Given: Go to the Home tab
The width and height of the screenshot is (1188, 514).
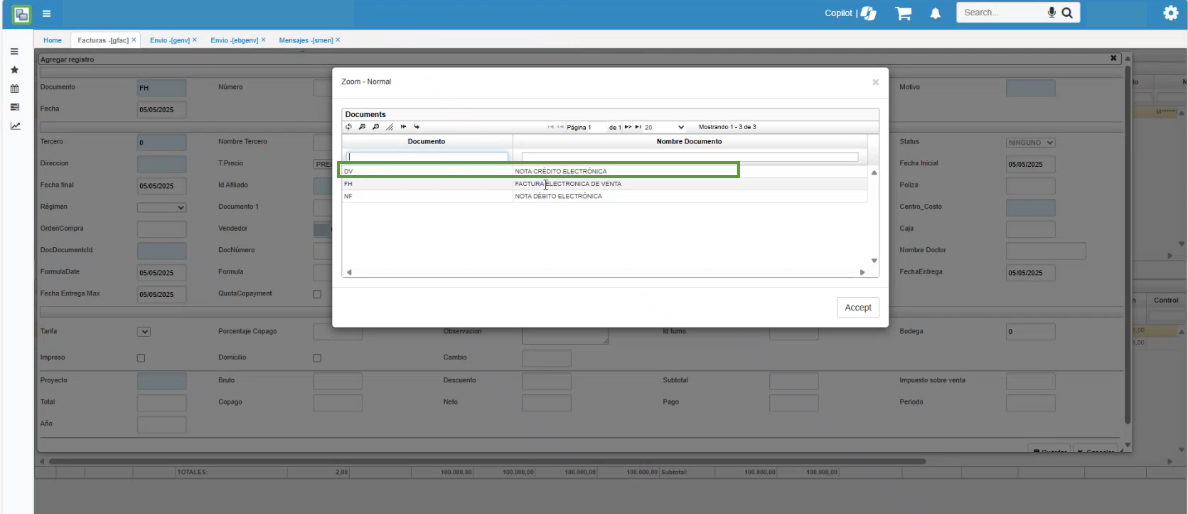Looking at the screenshot, I should point(52,40).
